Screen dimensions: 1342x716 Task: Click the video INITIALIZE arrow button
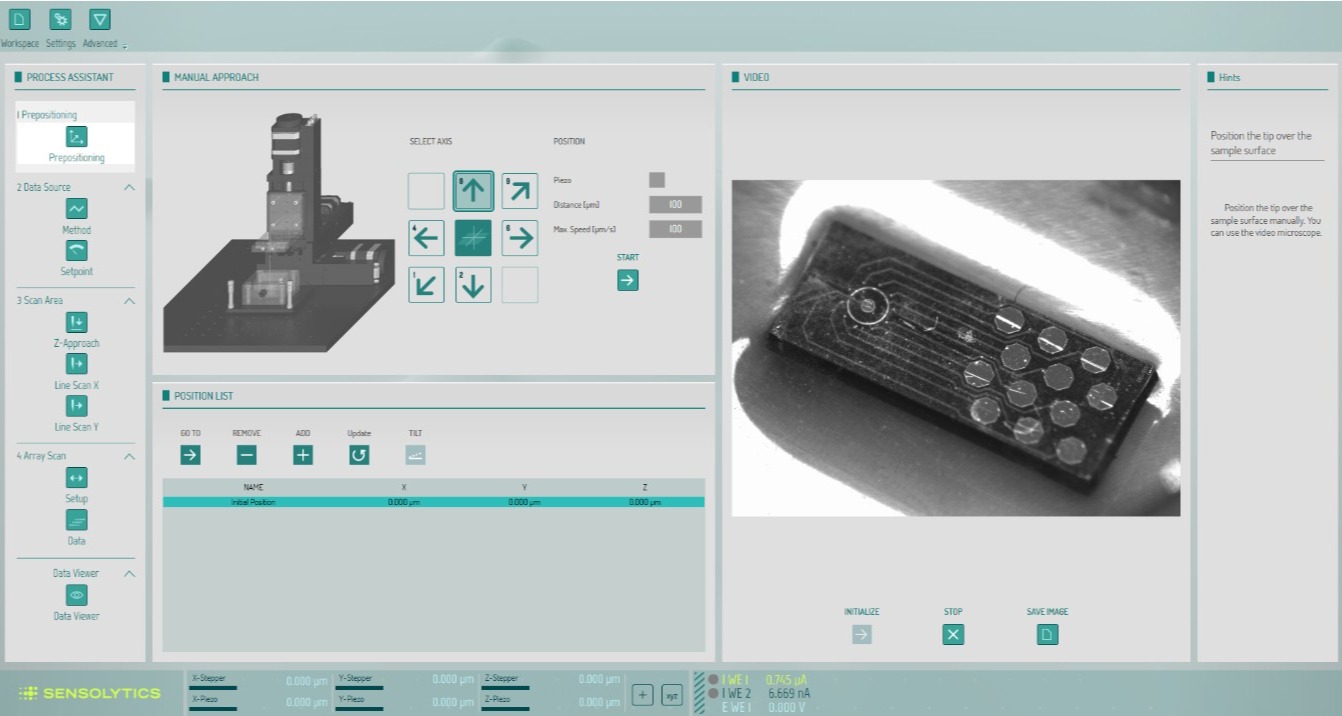point(862,634)
